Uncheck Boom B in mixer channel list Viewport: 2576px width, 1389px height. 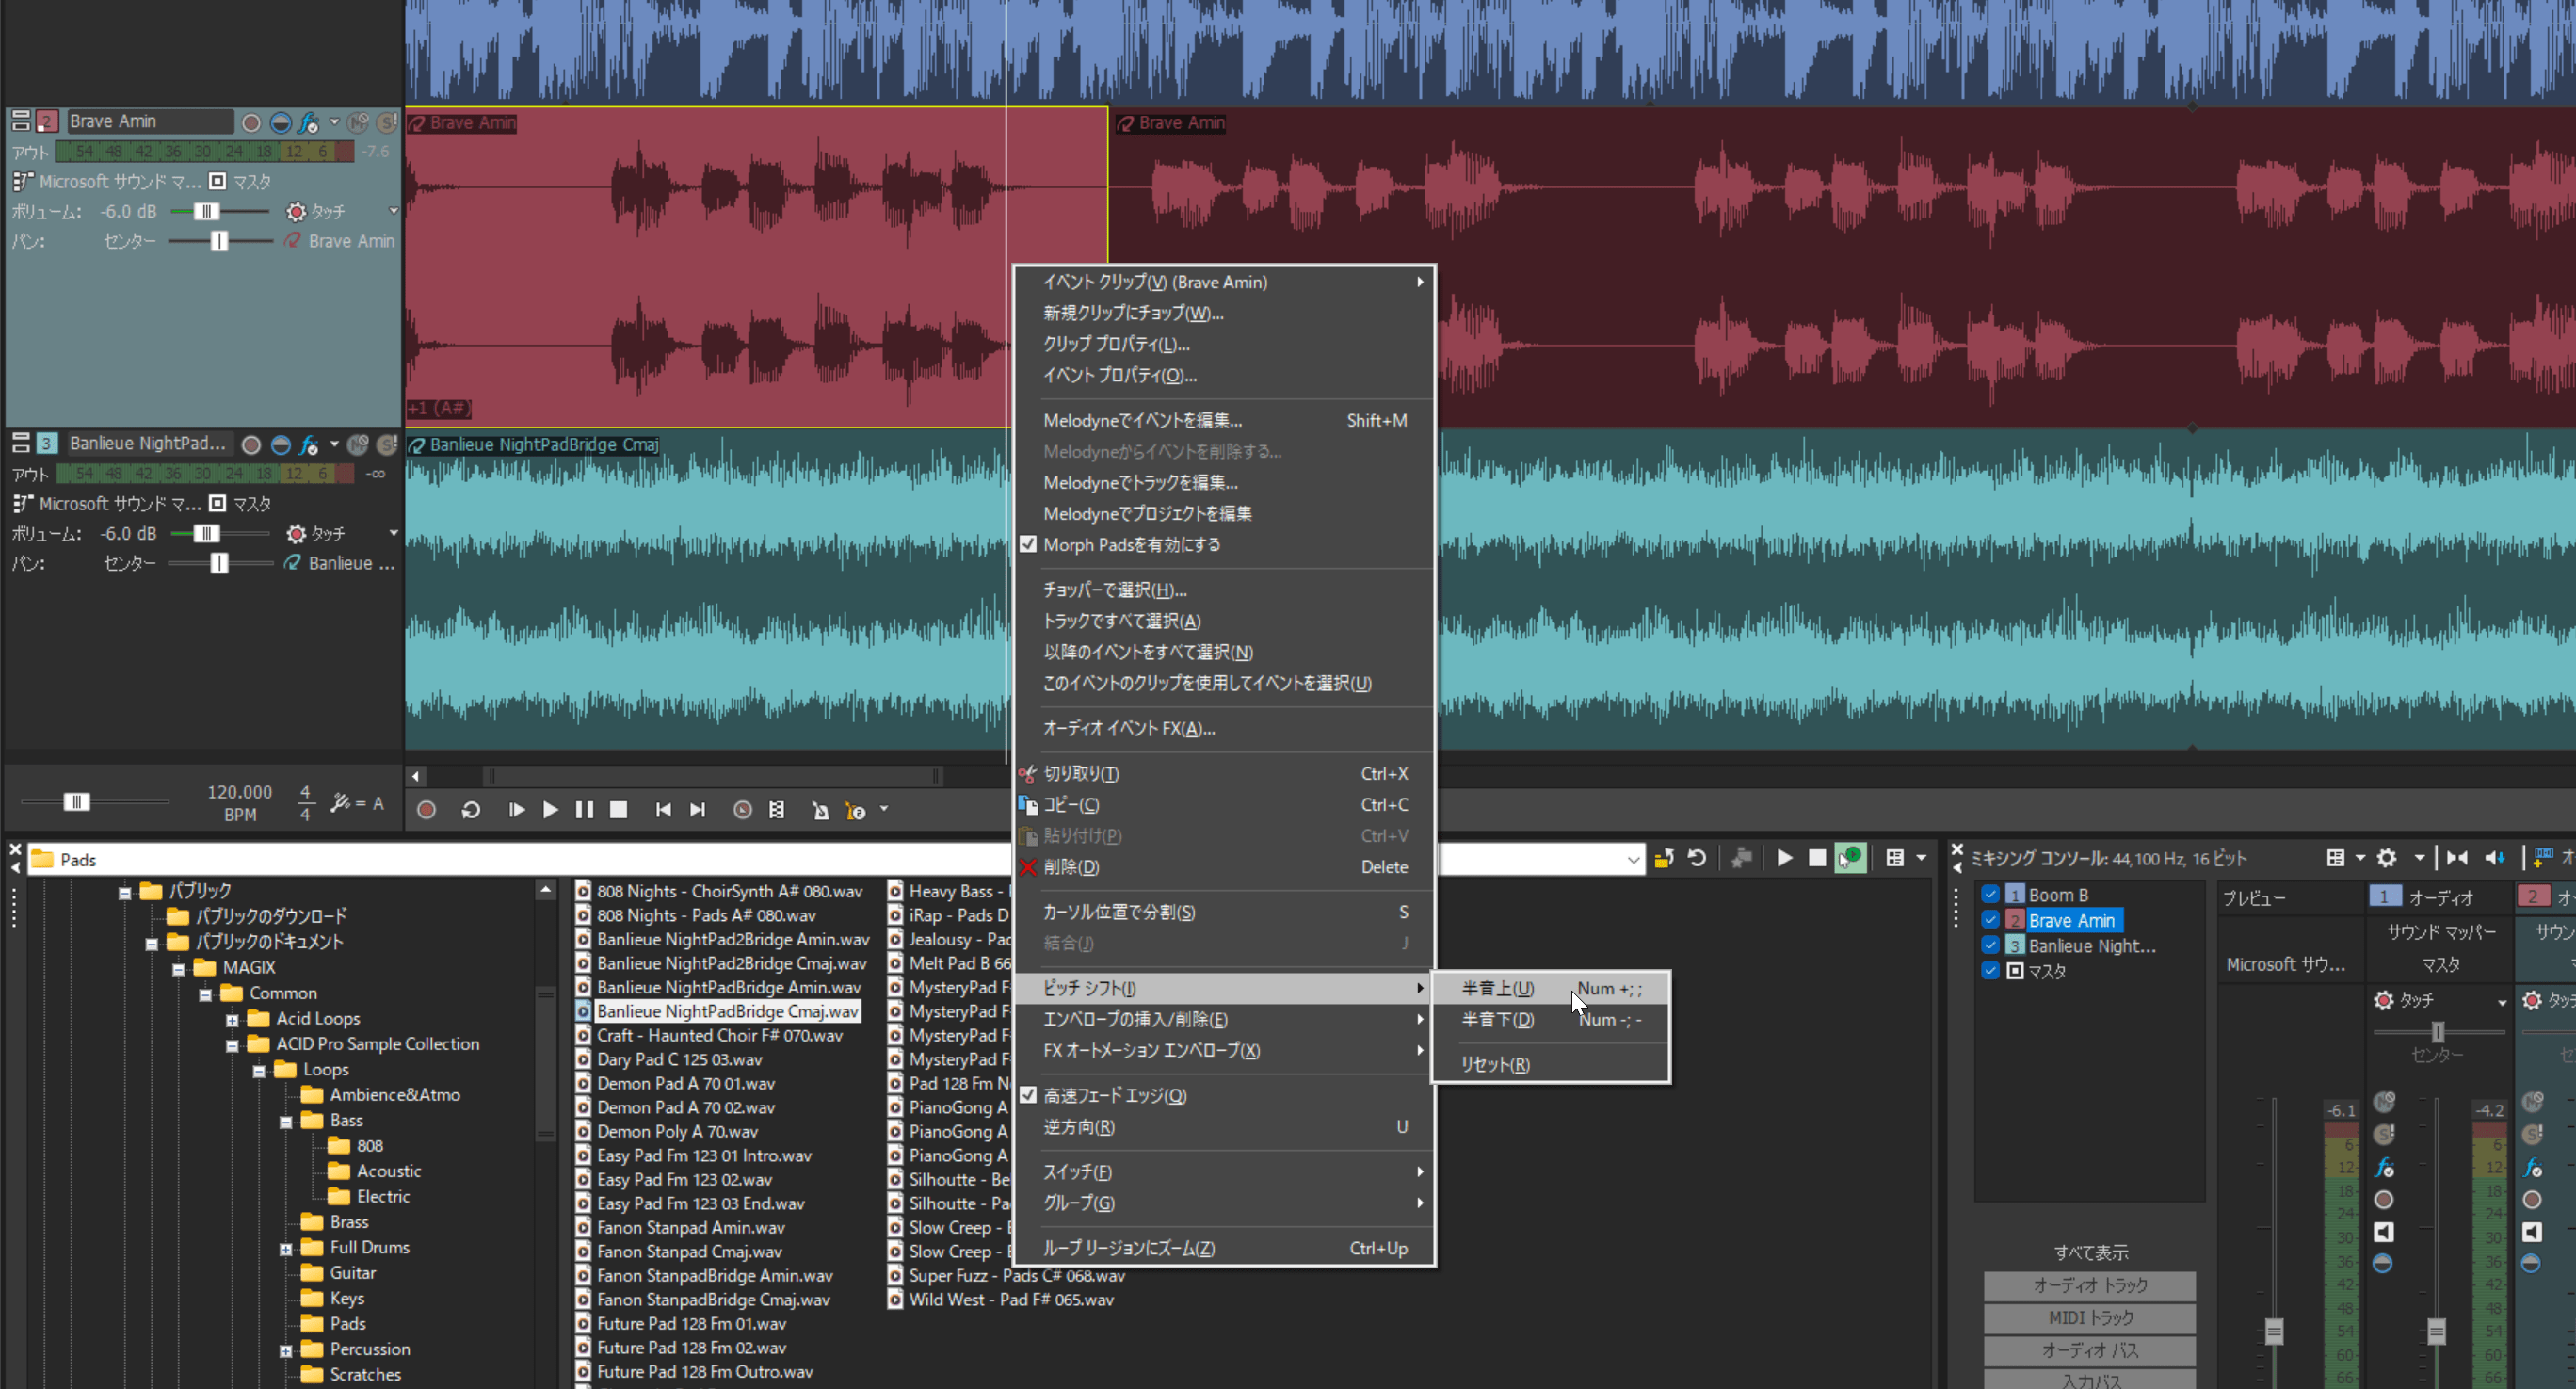[1990, 895]
